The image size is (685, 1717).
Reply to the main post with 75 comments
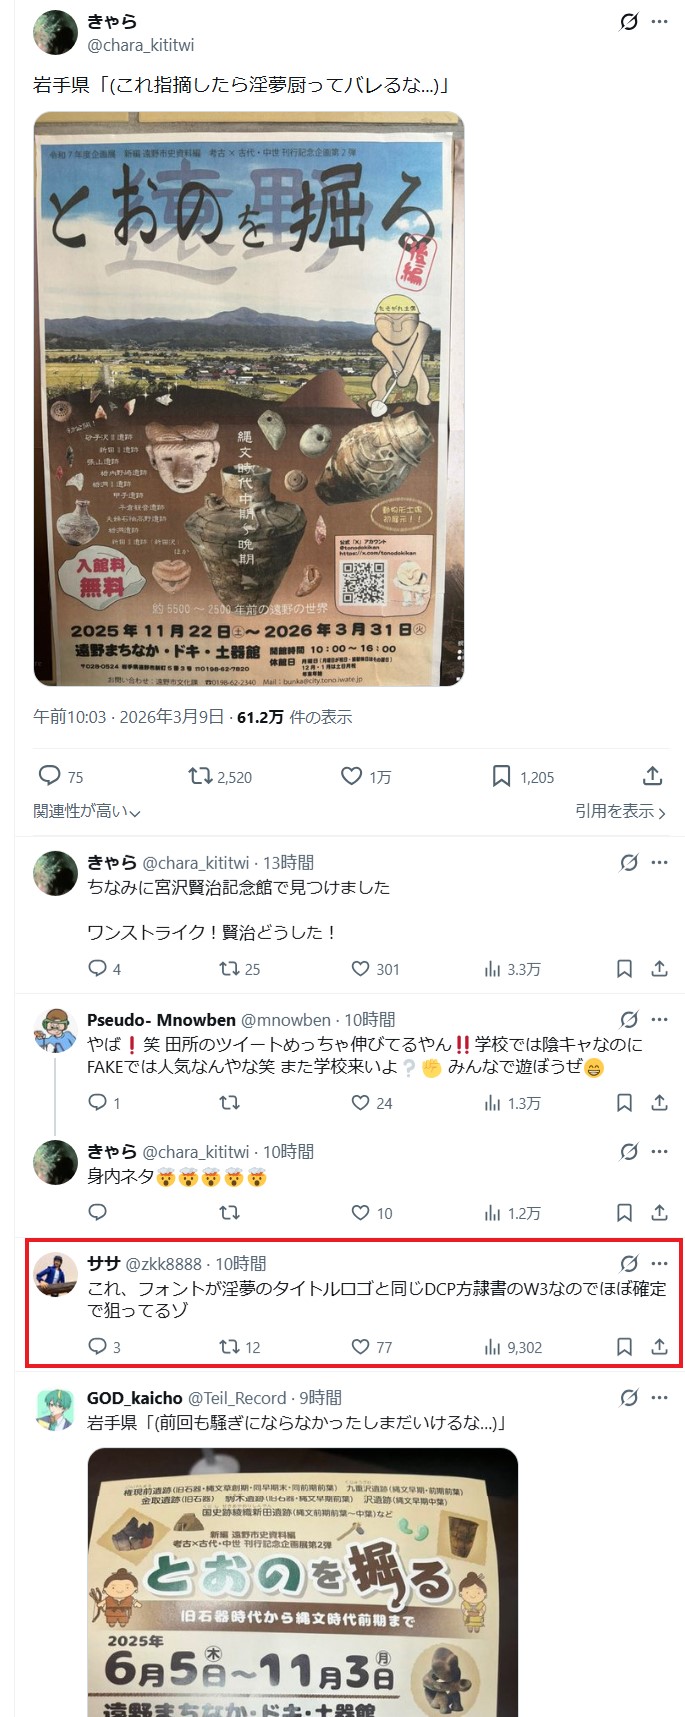point(60,776)
